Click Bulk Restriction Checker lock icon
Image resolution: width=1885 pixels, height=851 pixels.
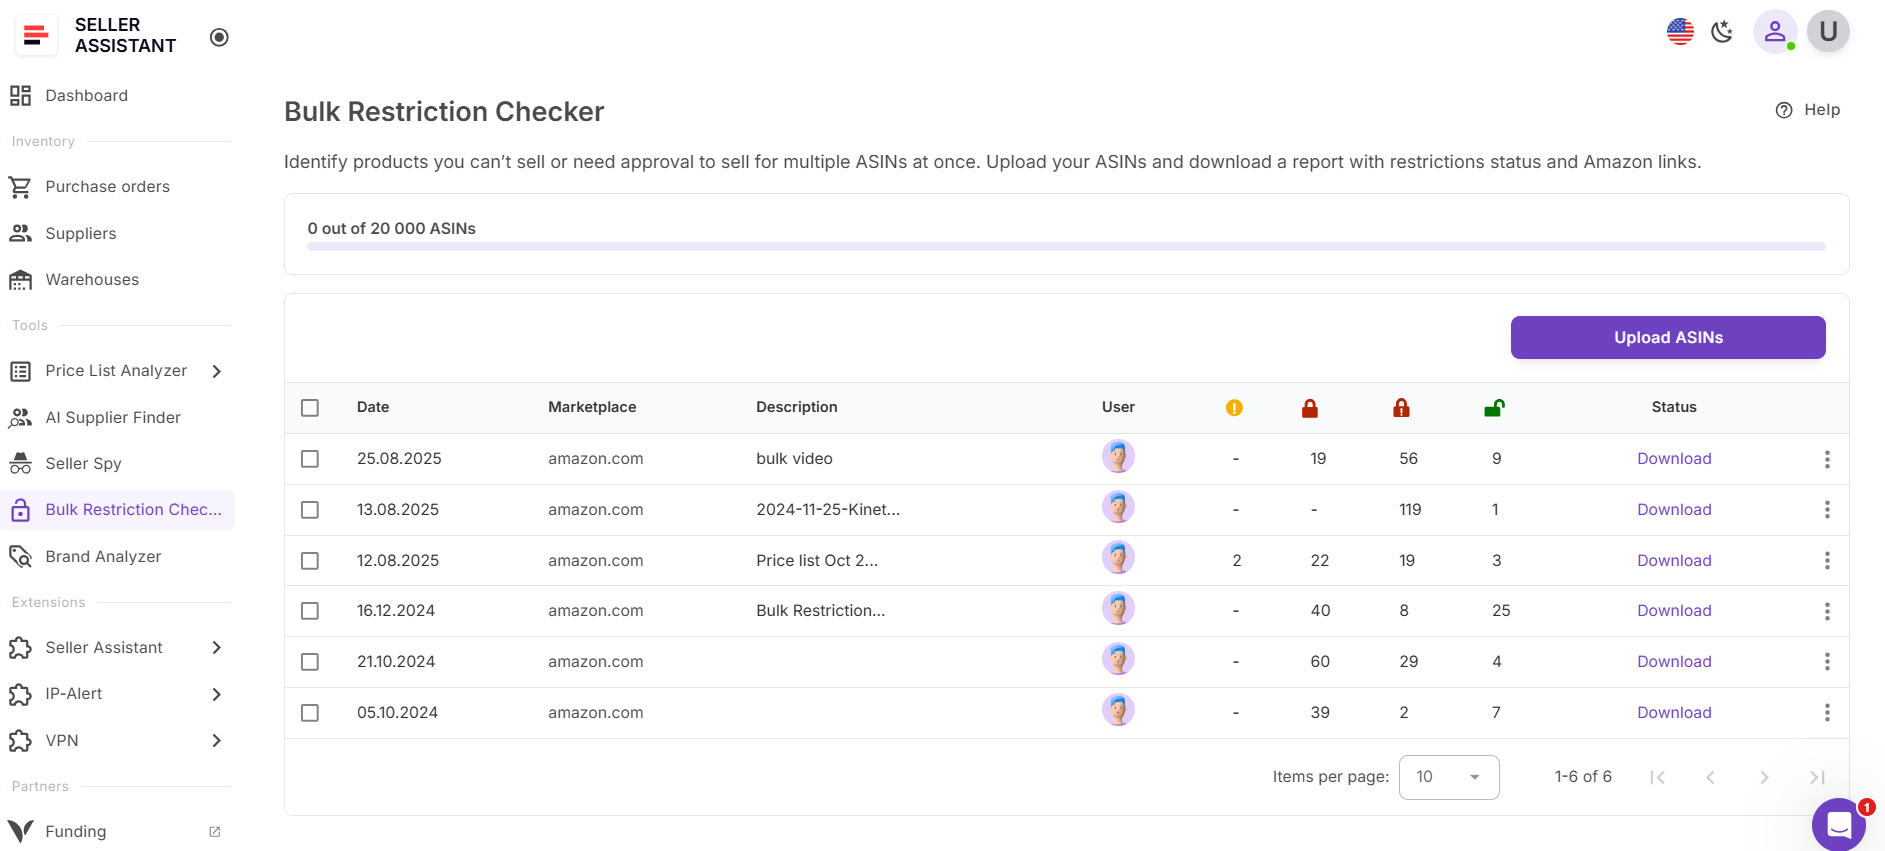pyautogui.click(x=20, y=510)
